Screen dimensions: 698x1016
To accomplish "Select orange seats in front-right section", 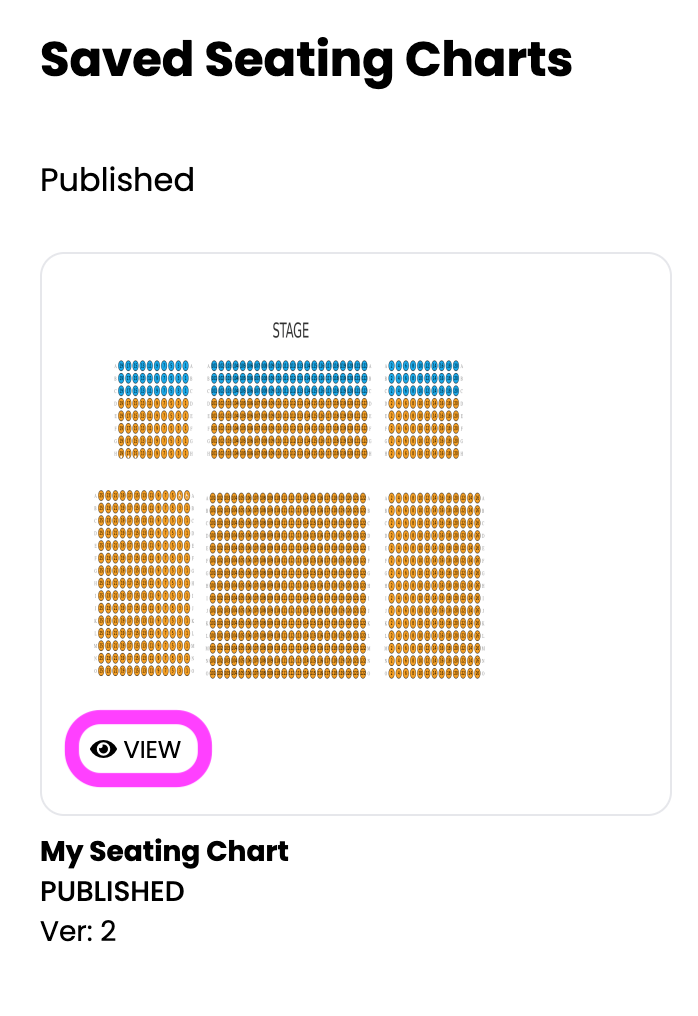I will (424, 428).
